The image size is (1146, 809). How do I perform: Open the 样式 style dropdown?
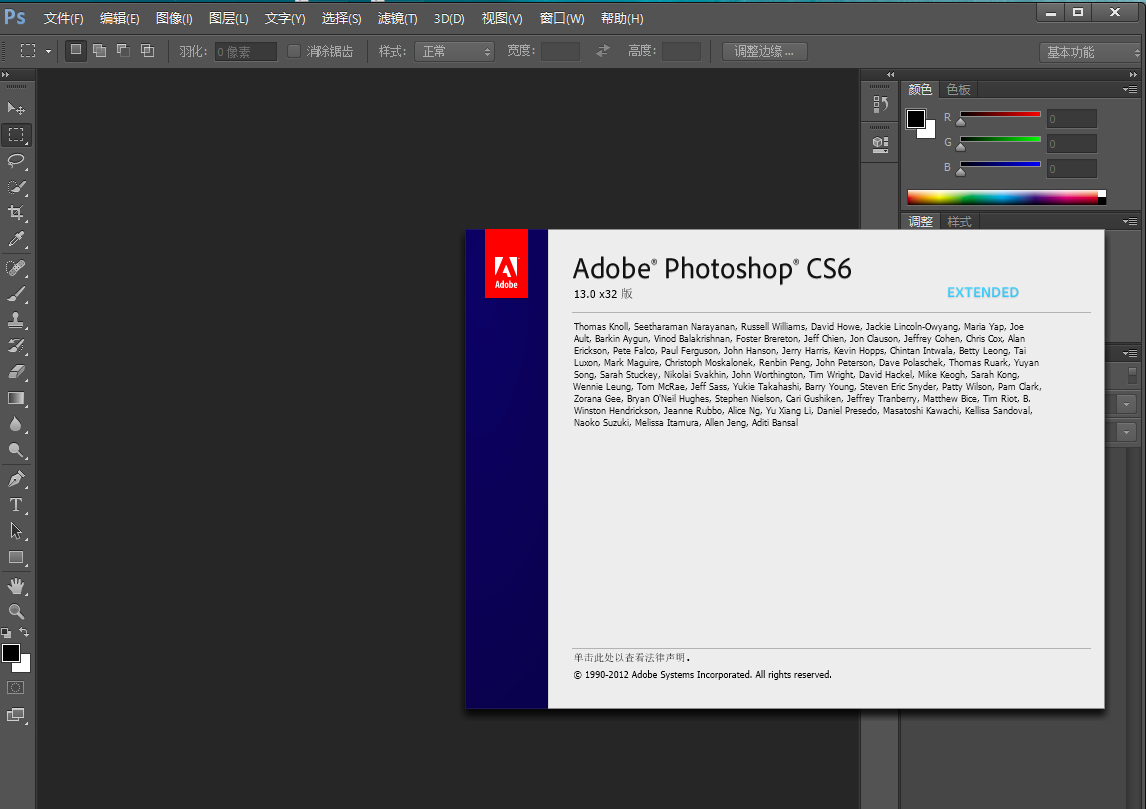[x=454, y=51]
